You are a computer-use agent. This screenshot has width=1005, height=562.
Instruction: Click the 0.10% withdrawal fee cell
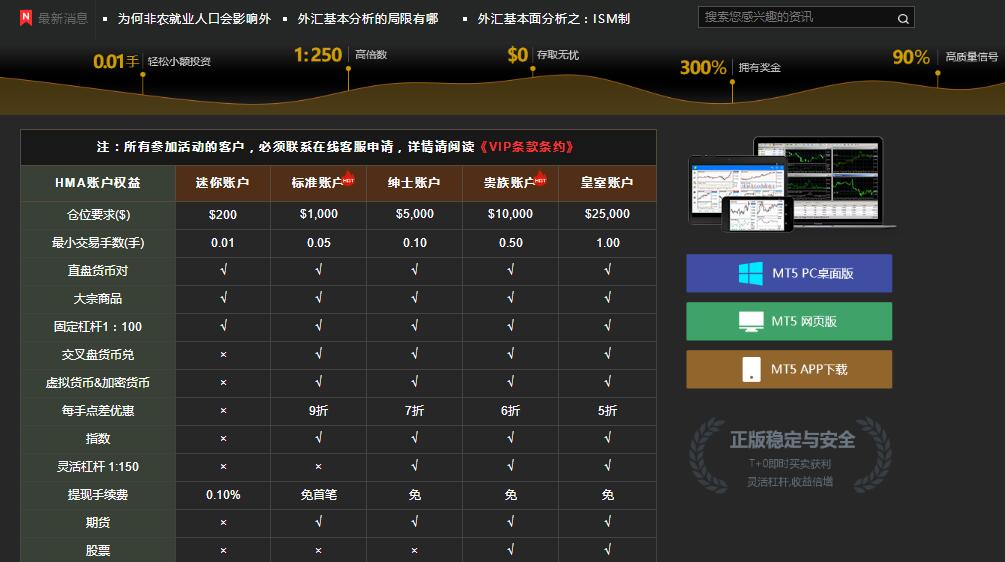(223, 495)
